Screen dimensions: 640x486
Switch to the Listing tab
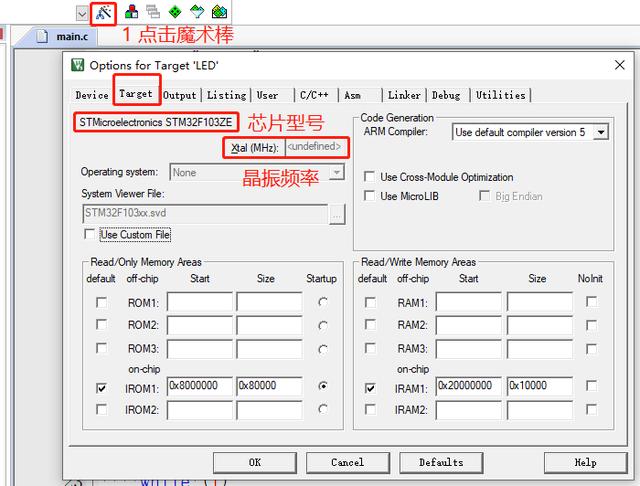[x=227, y=95]
